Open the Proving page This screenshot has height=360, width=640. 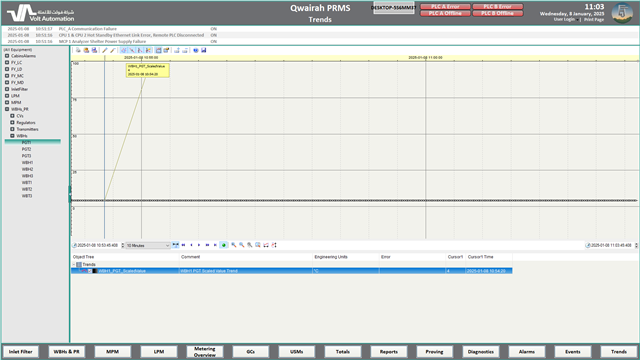point(434,351)
